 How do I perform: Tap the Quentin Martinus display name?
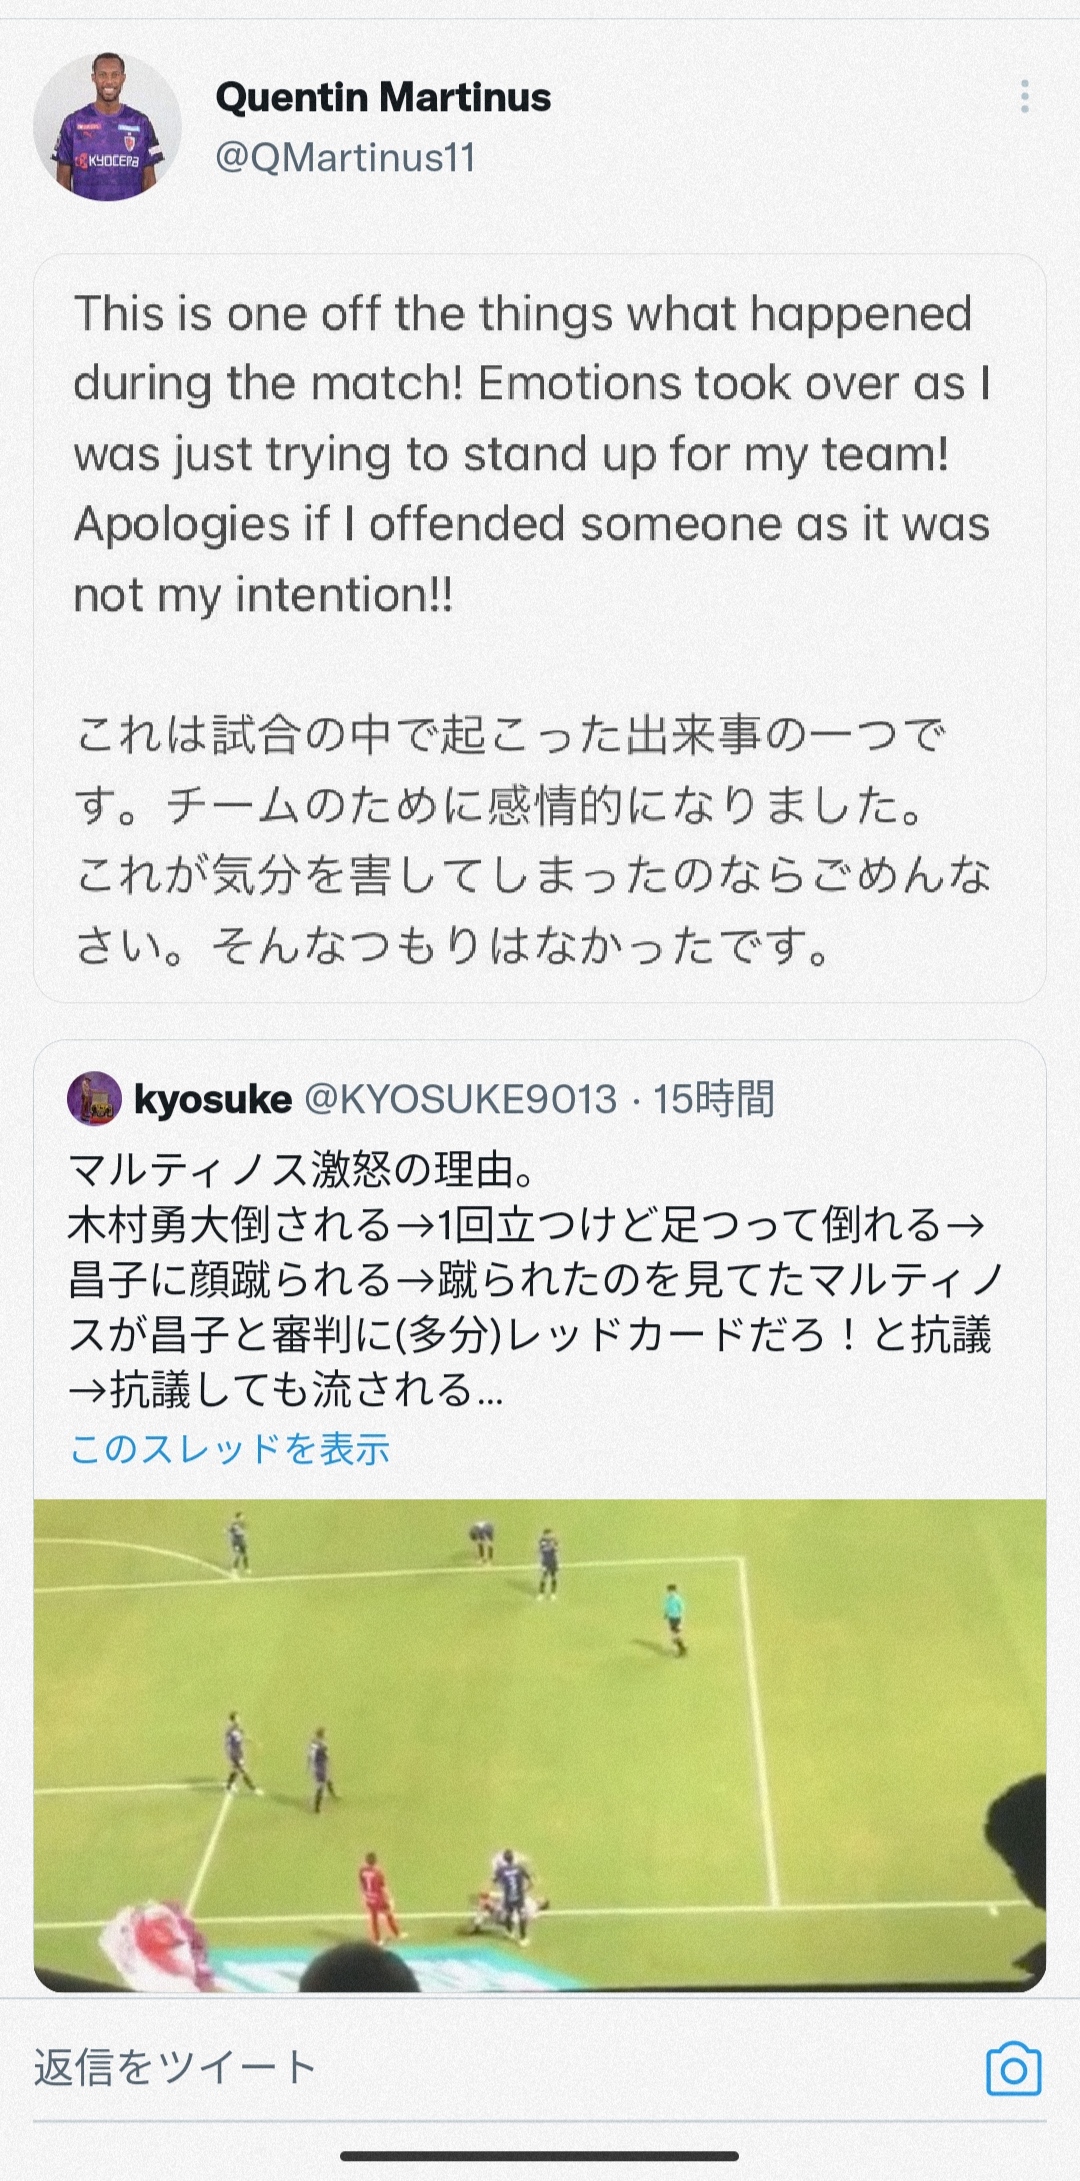coord(383,98)
